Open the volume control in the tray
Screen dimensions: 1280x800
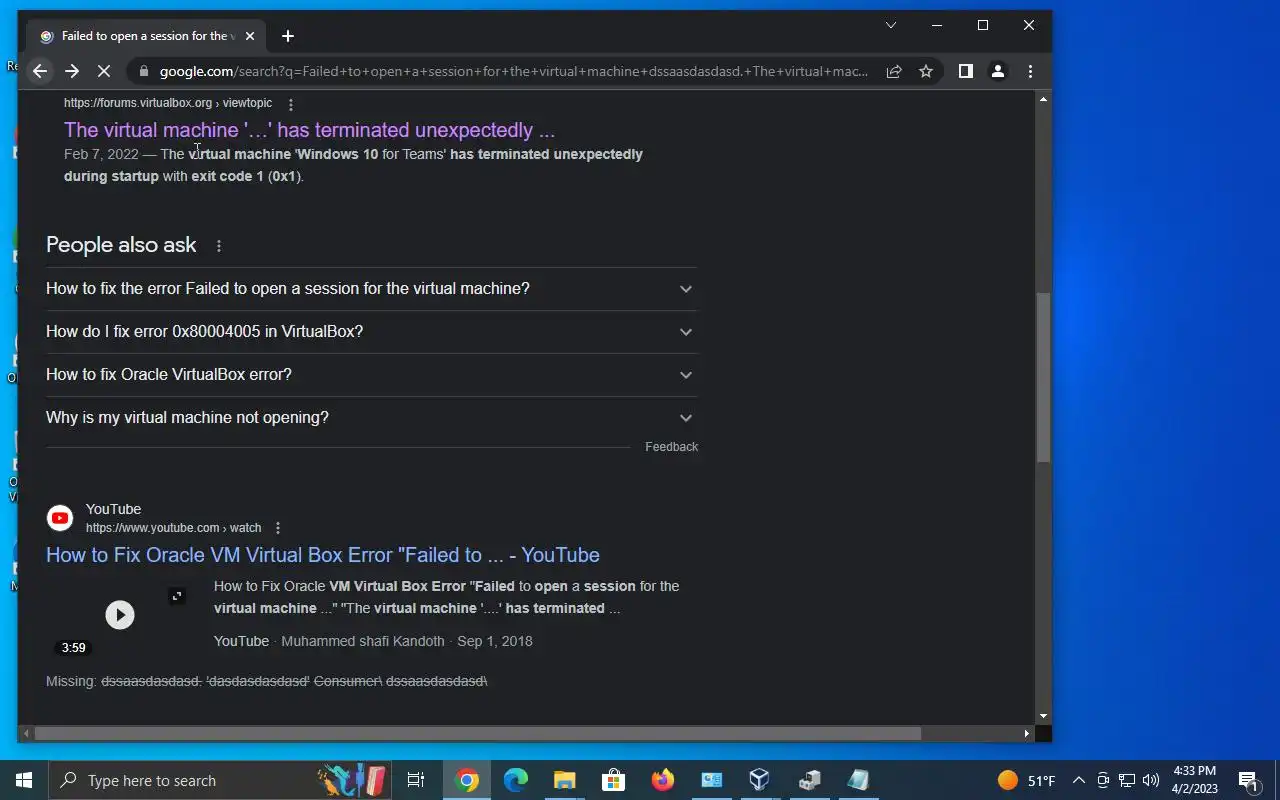1151,780
